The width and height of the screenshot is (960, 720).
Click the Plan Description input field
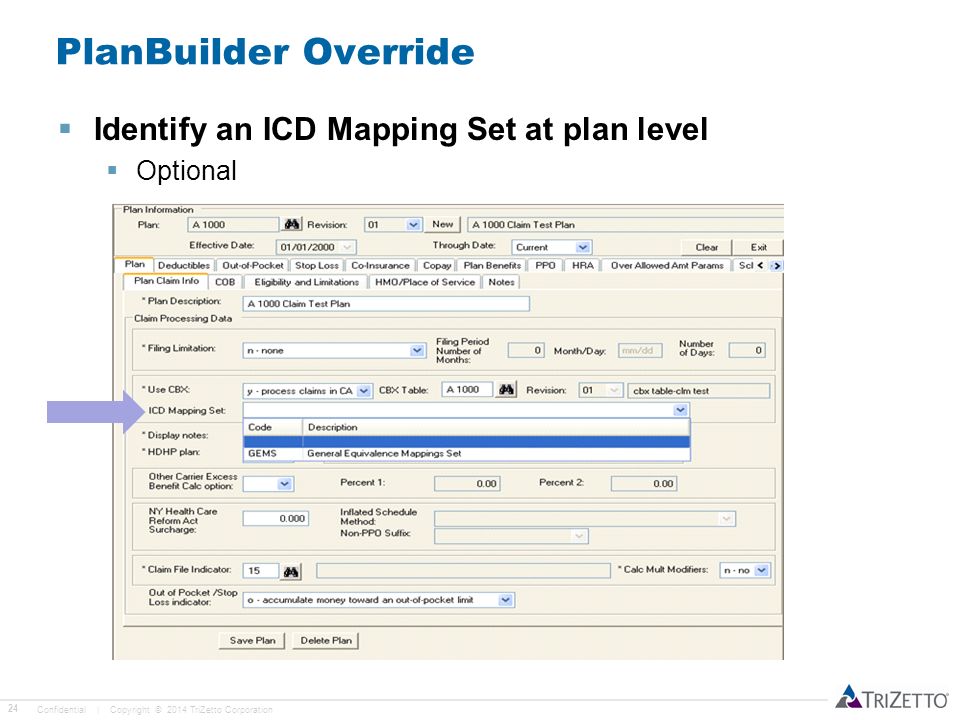coord(386,304)
